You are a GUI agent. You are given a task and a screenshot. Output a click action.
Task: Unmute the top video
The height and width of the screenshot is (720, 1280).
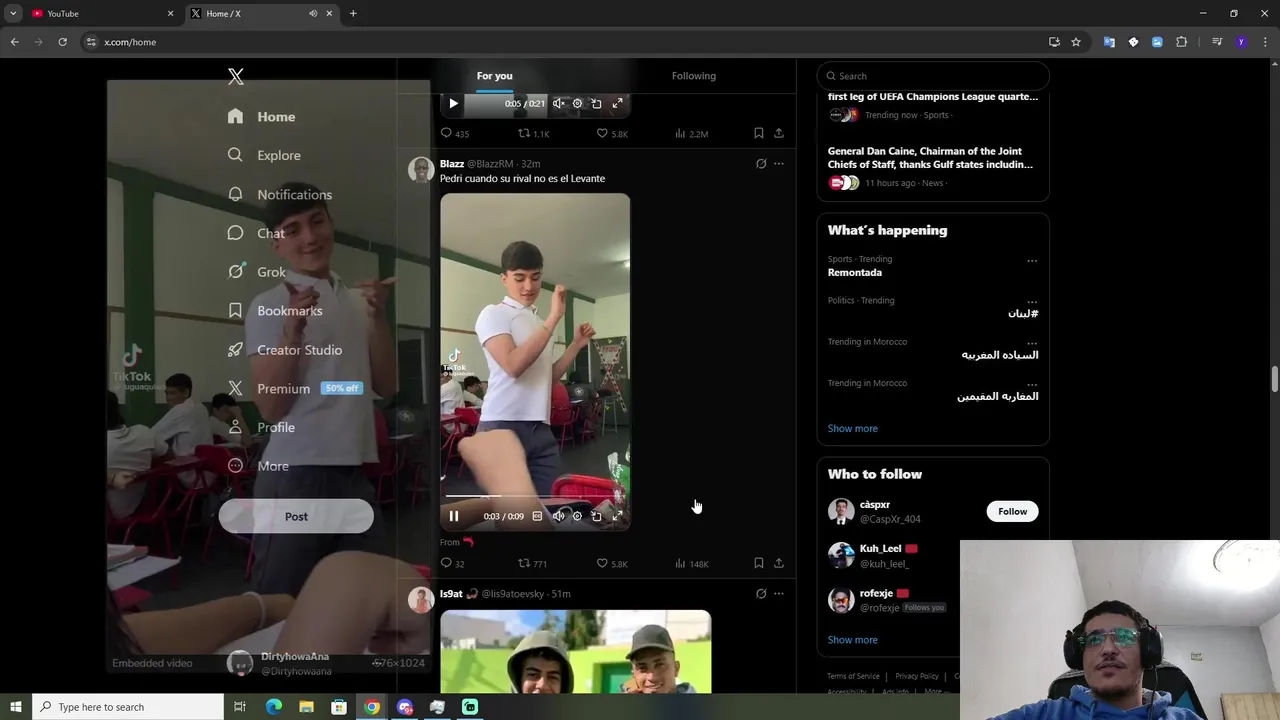559,103
